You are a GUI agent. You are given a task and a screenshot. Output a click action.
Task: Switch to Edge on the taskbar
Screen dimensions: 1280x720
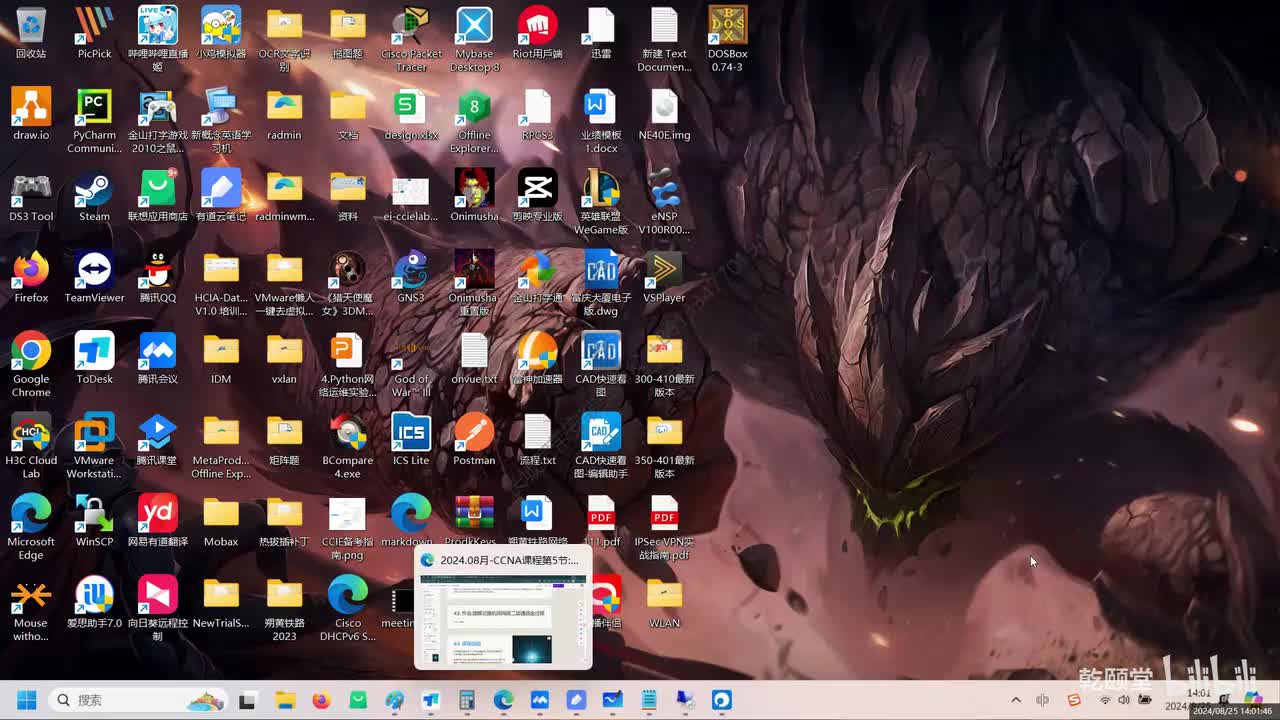(503, 700)
